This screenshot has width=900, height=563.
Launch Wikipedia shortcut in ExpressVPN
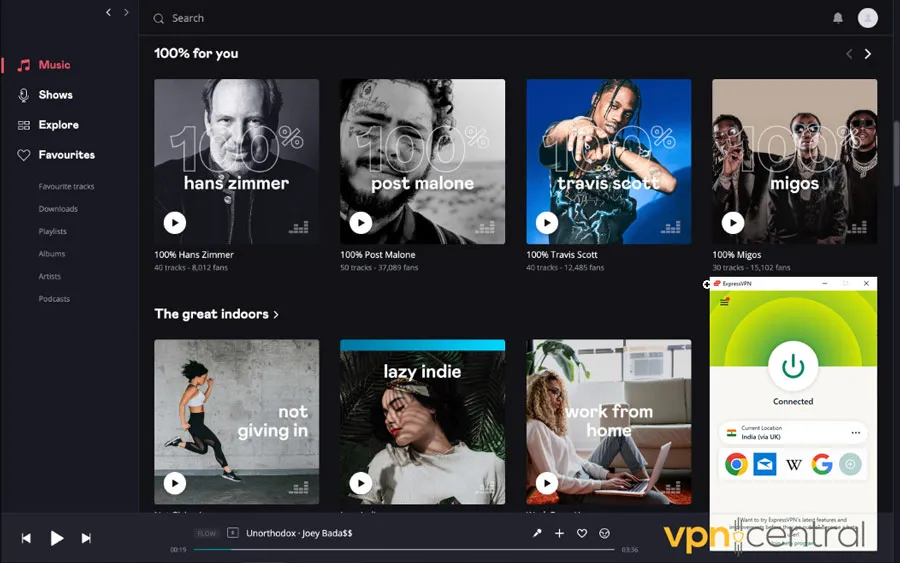point(793,464)
